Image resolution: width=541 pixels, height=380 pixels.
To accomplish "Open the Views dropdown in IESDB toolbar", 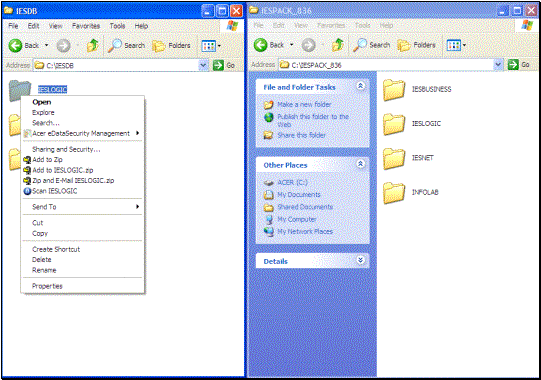I will tap(211, 46).
